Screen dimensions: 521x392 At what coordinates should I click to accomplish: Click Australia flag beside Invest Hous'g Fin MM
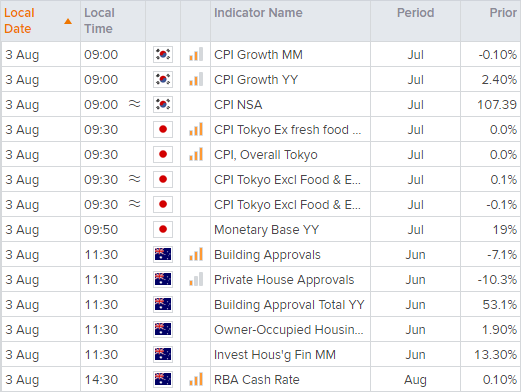coord(163,354)
